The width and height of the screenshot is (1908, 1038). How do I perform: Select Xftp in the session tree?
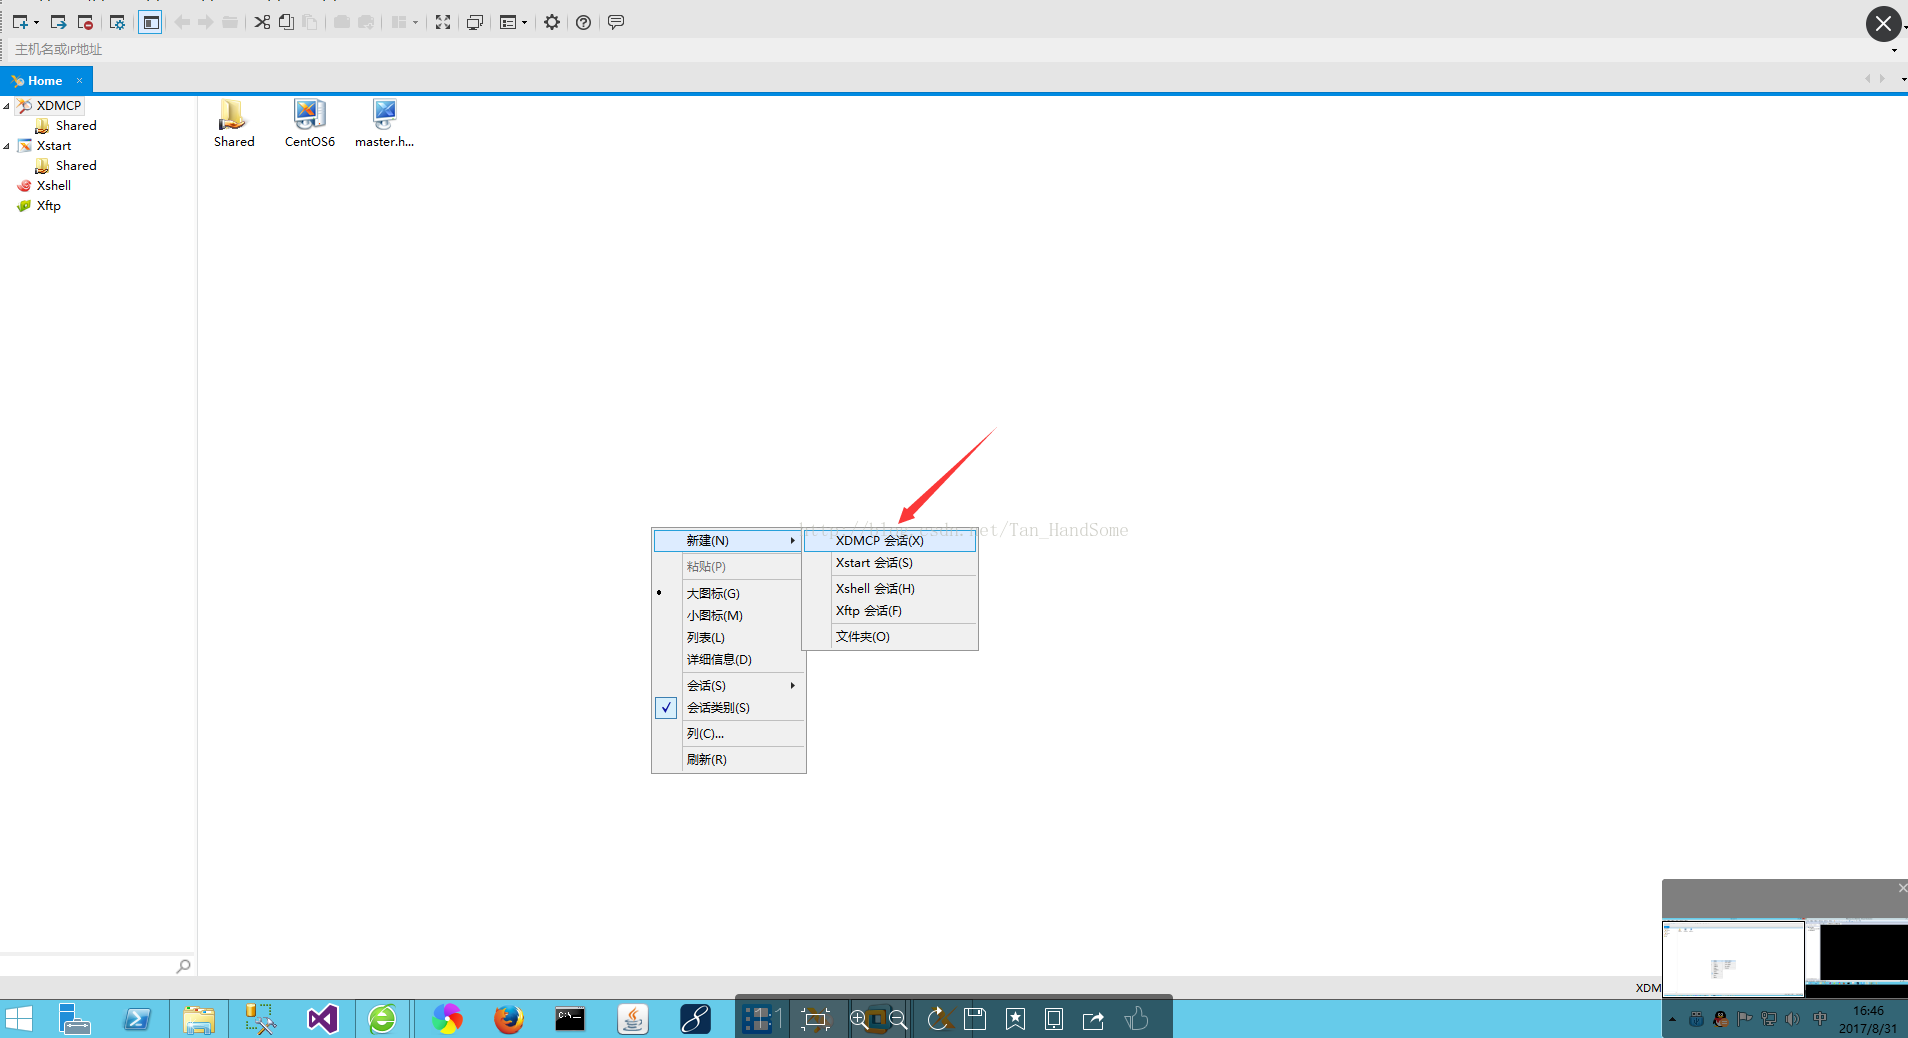pos(48,205)
